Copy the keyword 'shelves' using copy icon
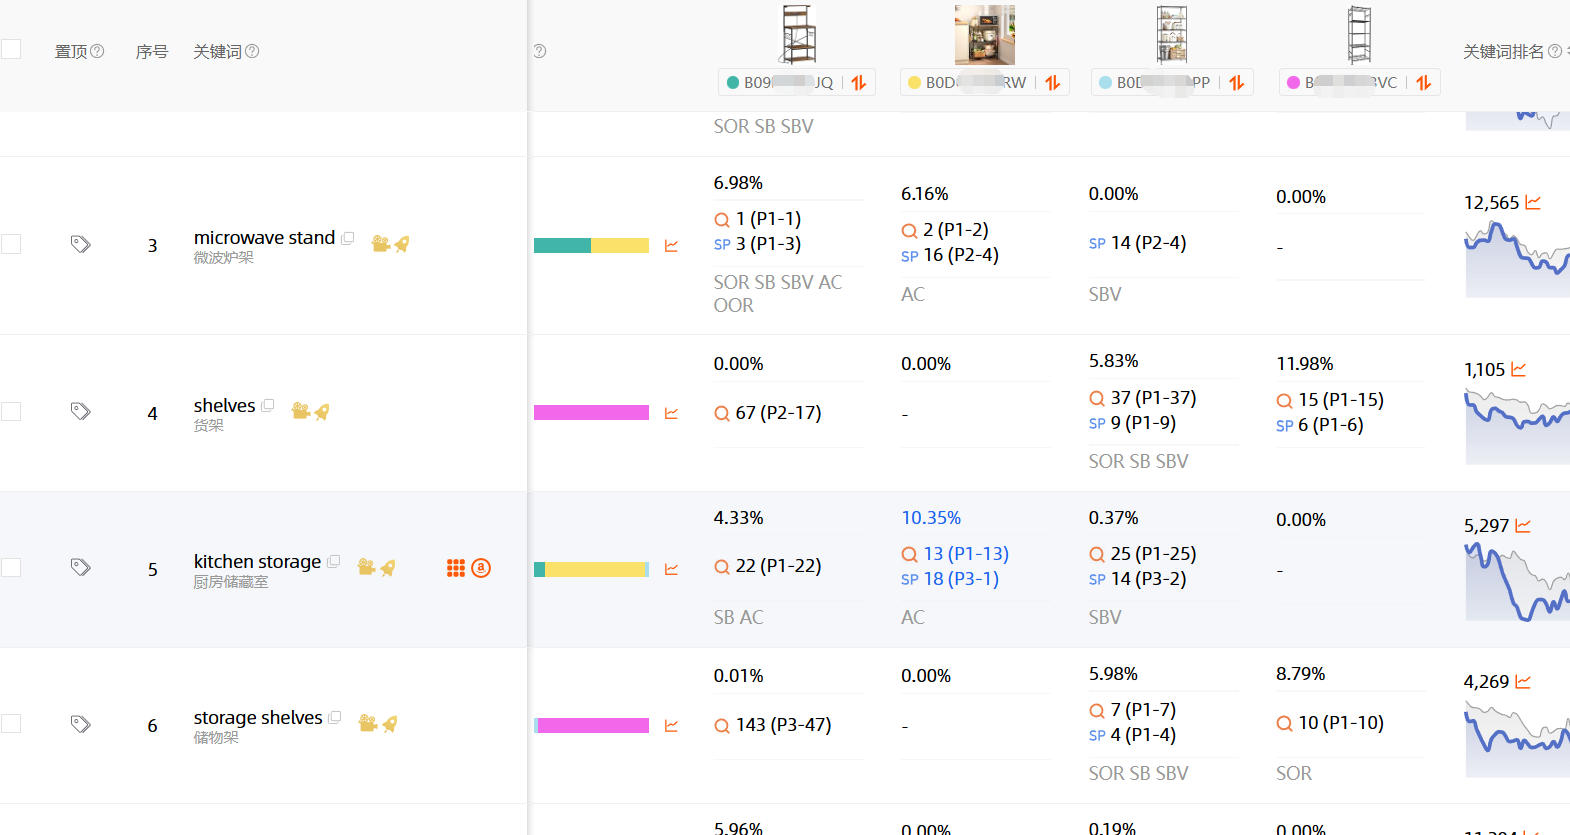This screenshot has width=1570, height=835. click(x=268, y=405)
